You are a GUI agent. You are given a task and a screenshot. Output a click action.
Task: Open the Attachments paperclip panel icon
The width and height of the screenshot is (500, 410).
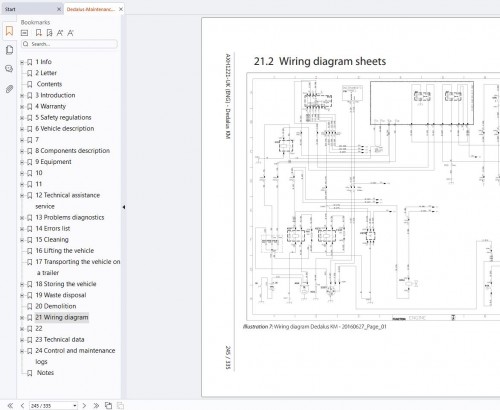(9, 89)
